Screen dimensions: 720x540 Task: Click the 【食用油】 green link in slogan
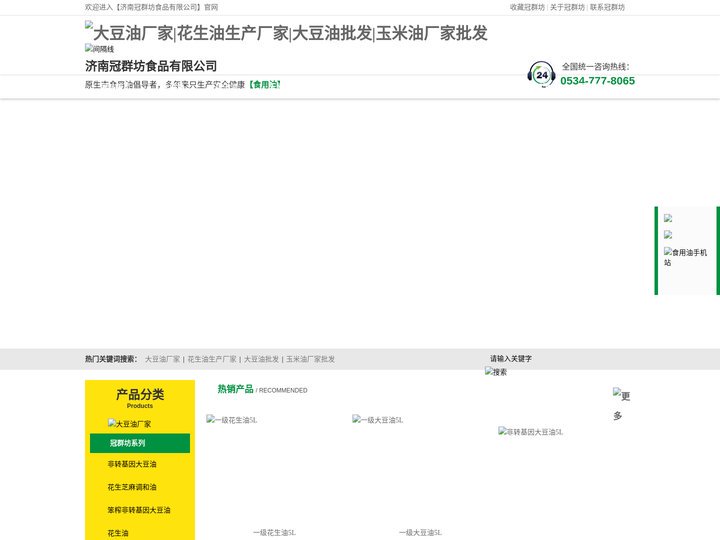pyautogui.click(x=264, y=84)
